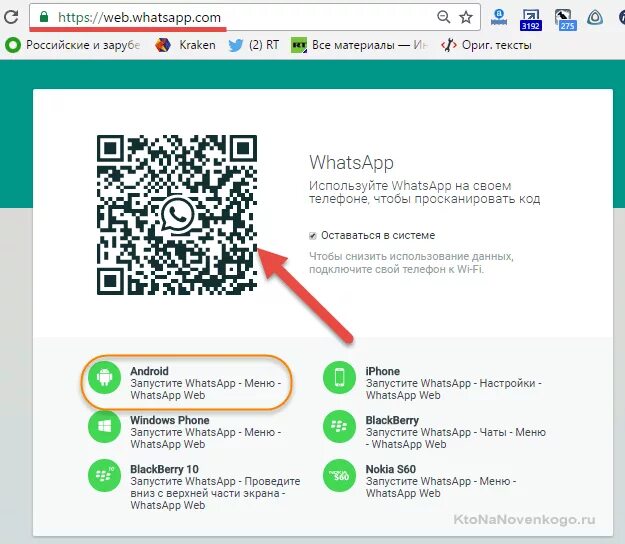Click the 'Windows Phone' platform title
Screen dimensions: 625x544
tap(170, 420)
